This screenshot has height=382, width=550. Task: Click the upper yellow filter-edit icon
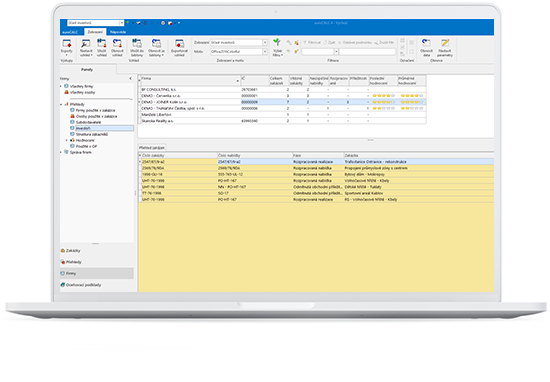point(296,42)
